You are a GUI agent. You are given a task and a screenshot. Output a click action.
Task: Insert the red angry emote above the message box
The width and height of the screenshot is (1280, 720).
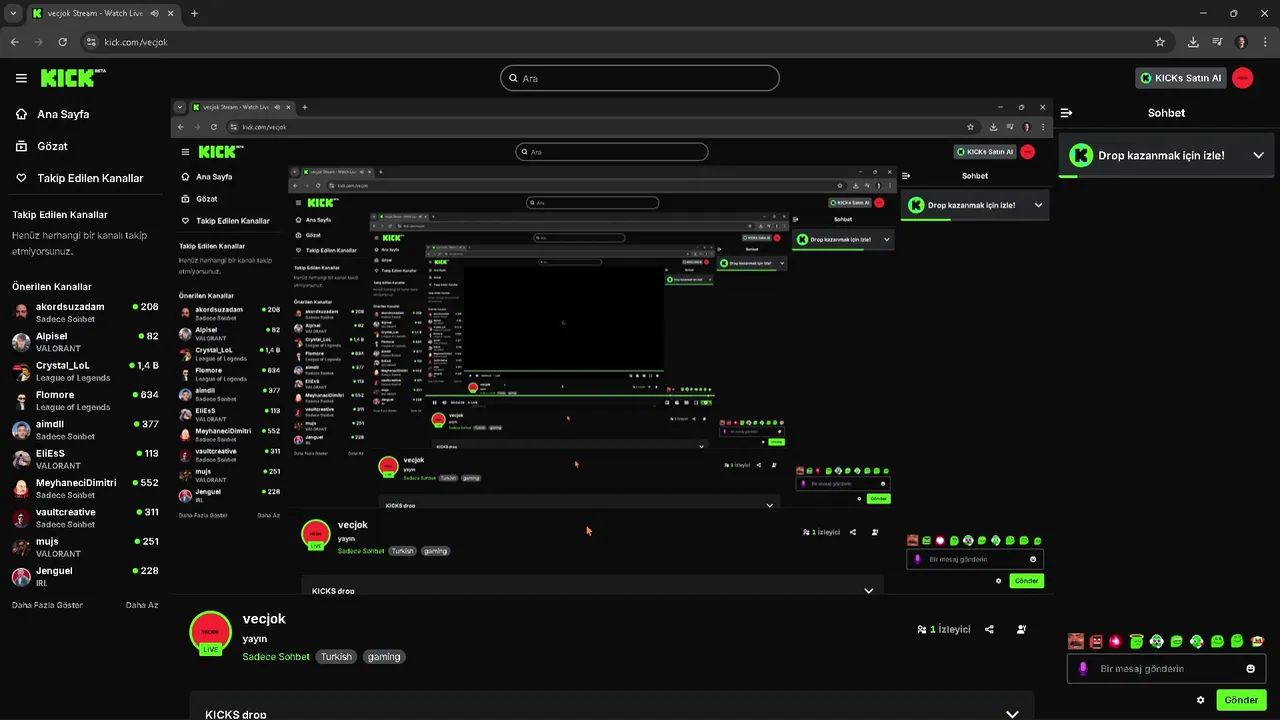[1096, 641]
